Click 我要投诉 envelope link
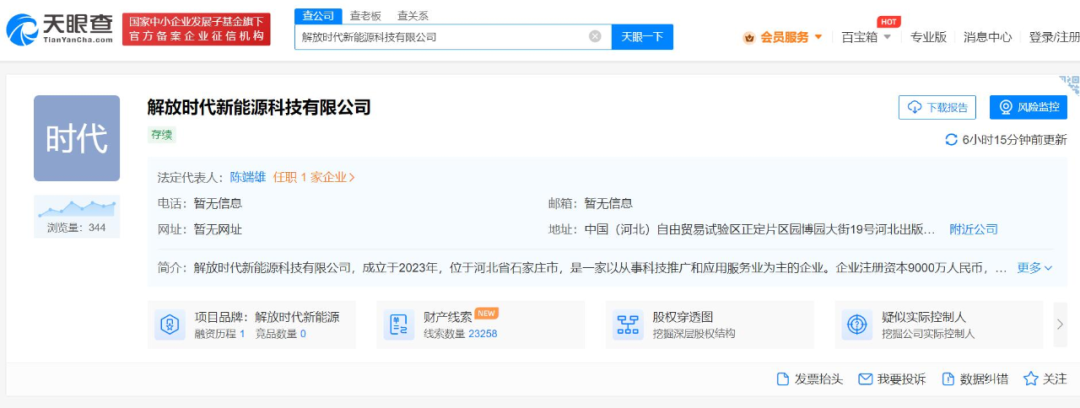 coord(892,379)
